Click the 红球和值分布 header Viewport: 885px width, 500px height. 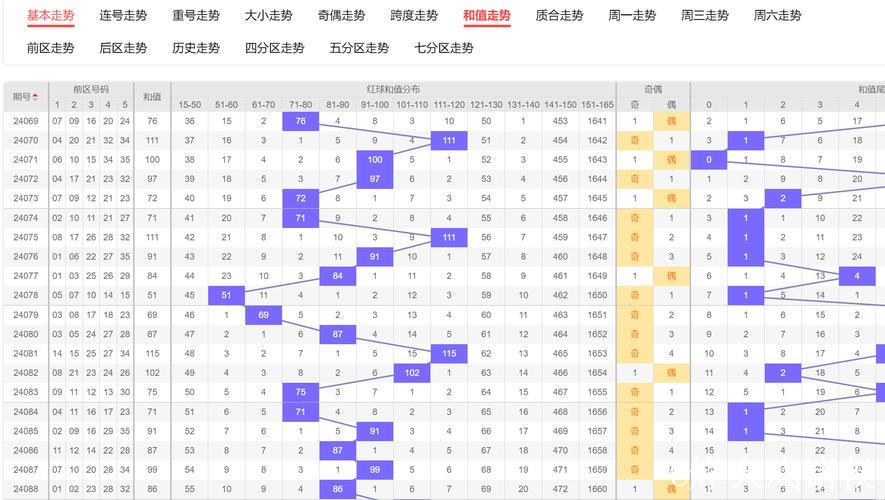393,89
